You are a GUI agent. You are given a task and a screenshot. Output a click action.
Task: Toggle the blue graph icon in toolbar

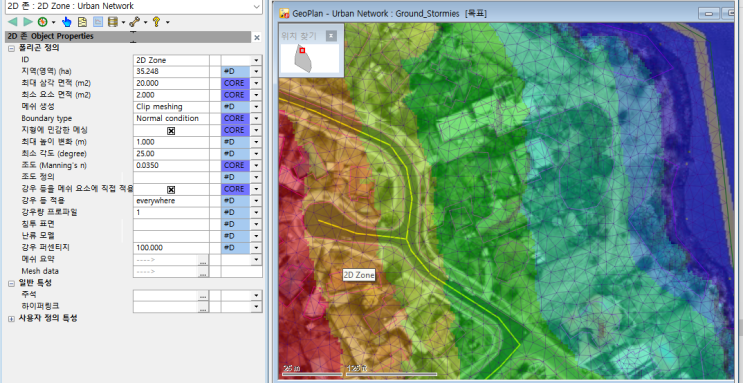coord(98,22)
